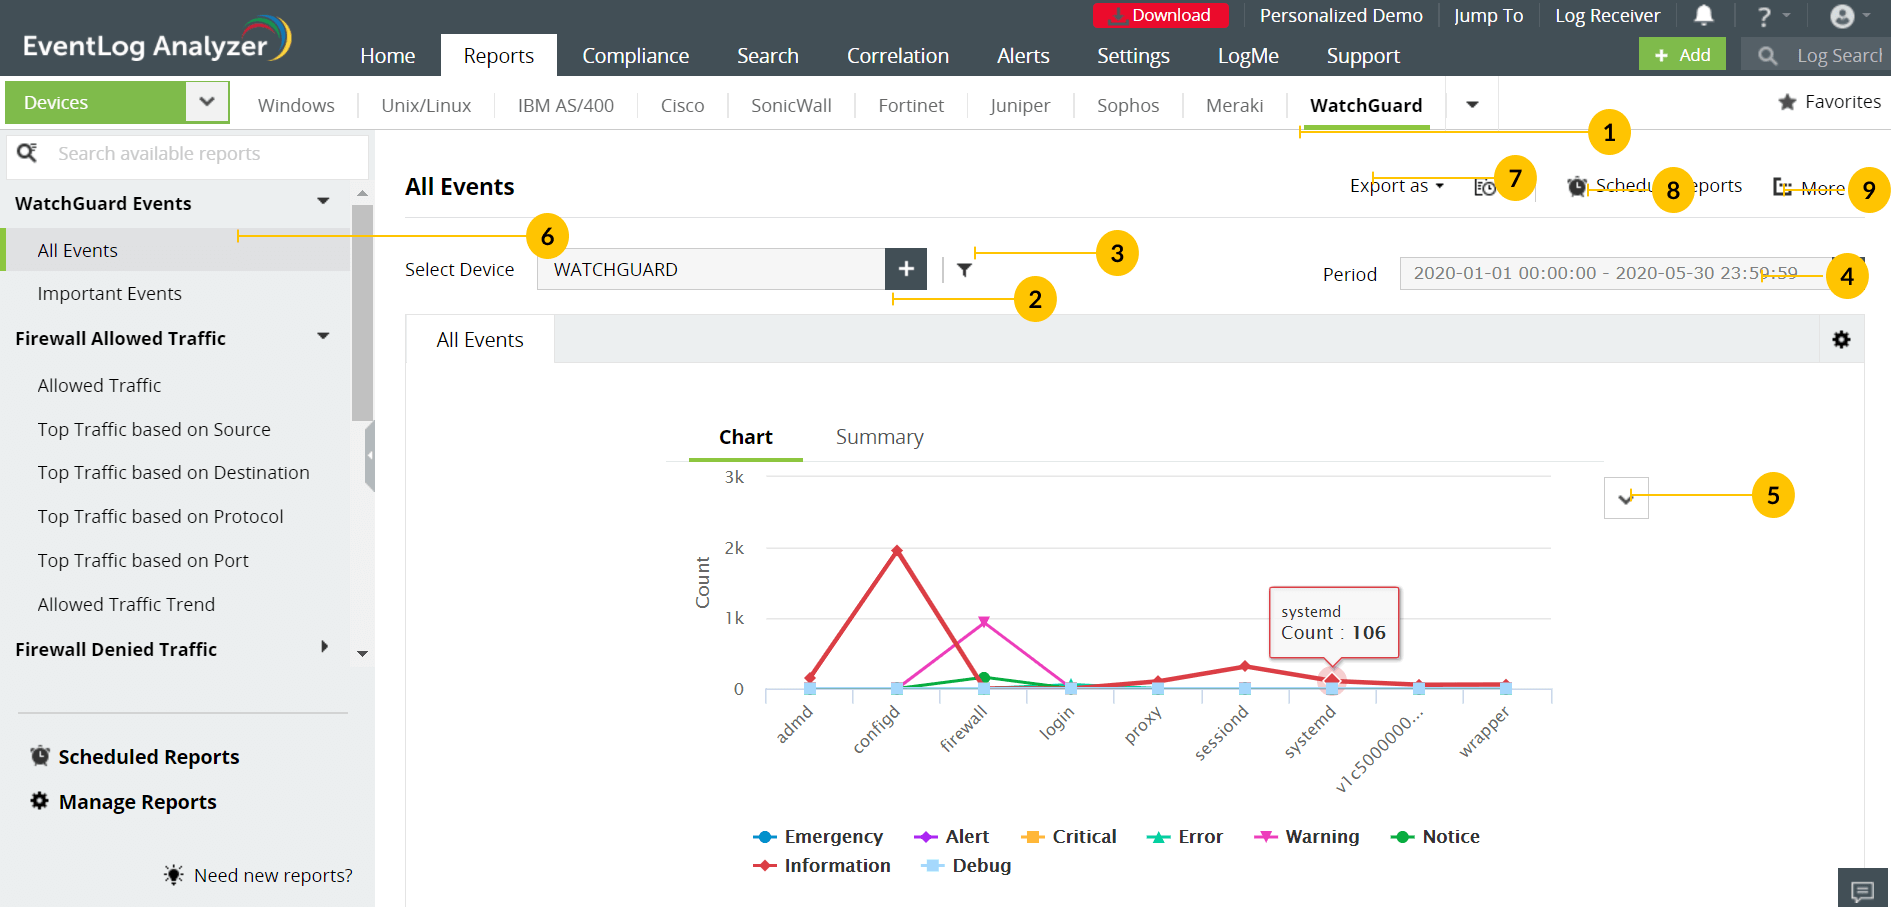Toggle the Notice series in the legend
The image size is (1891, 907).
coord(1435,837)
